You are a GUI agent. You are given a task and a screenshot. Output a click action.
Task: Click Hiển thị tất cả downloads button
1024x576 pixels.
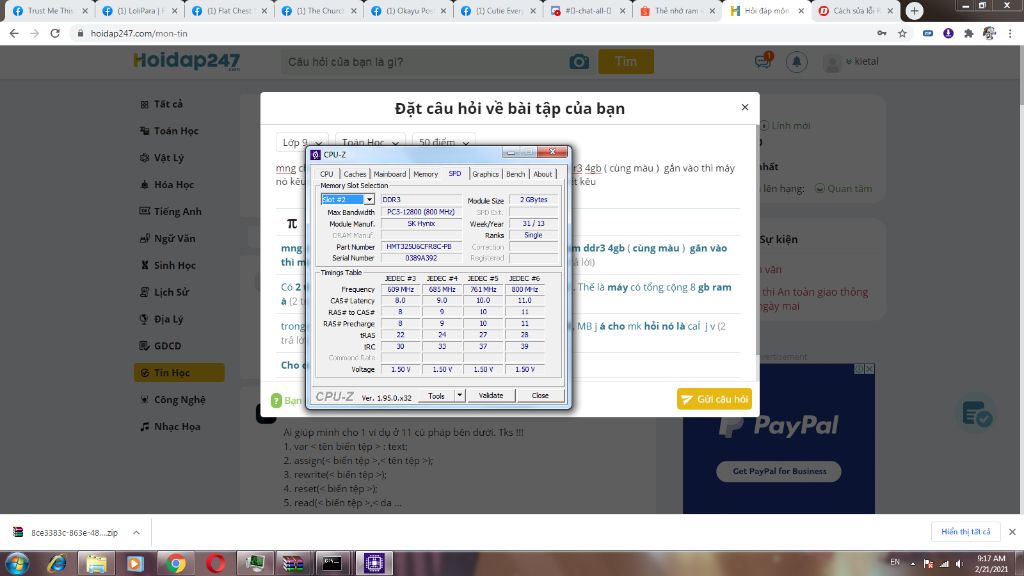965,532
